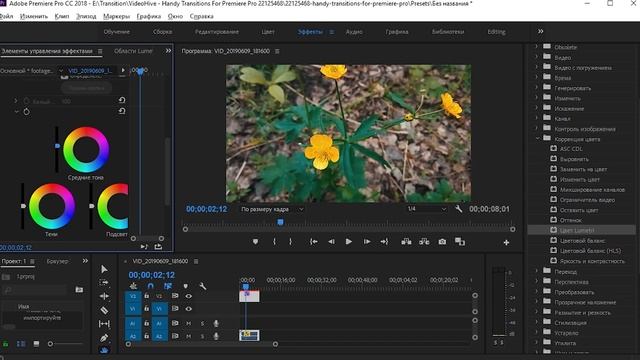Click the Lift icon

(406, 242)
